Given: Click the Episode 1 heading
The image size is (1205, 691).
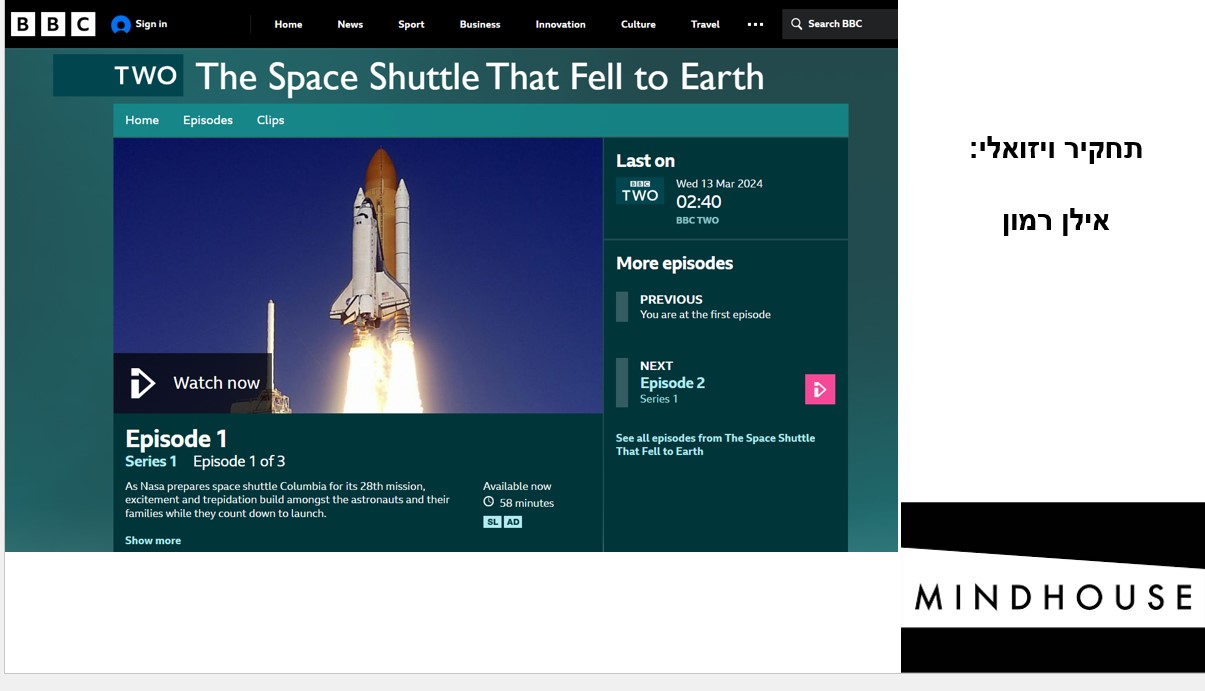Looking at the screenshot, I should coord(176,439).
